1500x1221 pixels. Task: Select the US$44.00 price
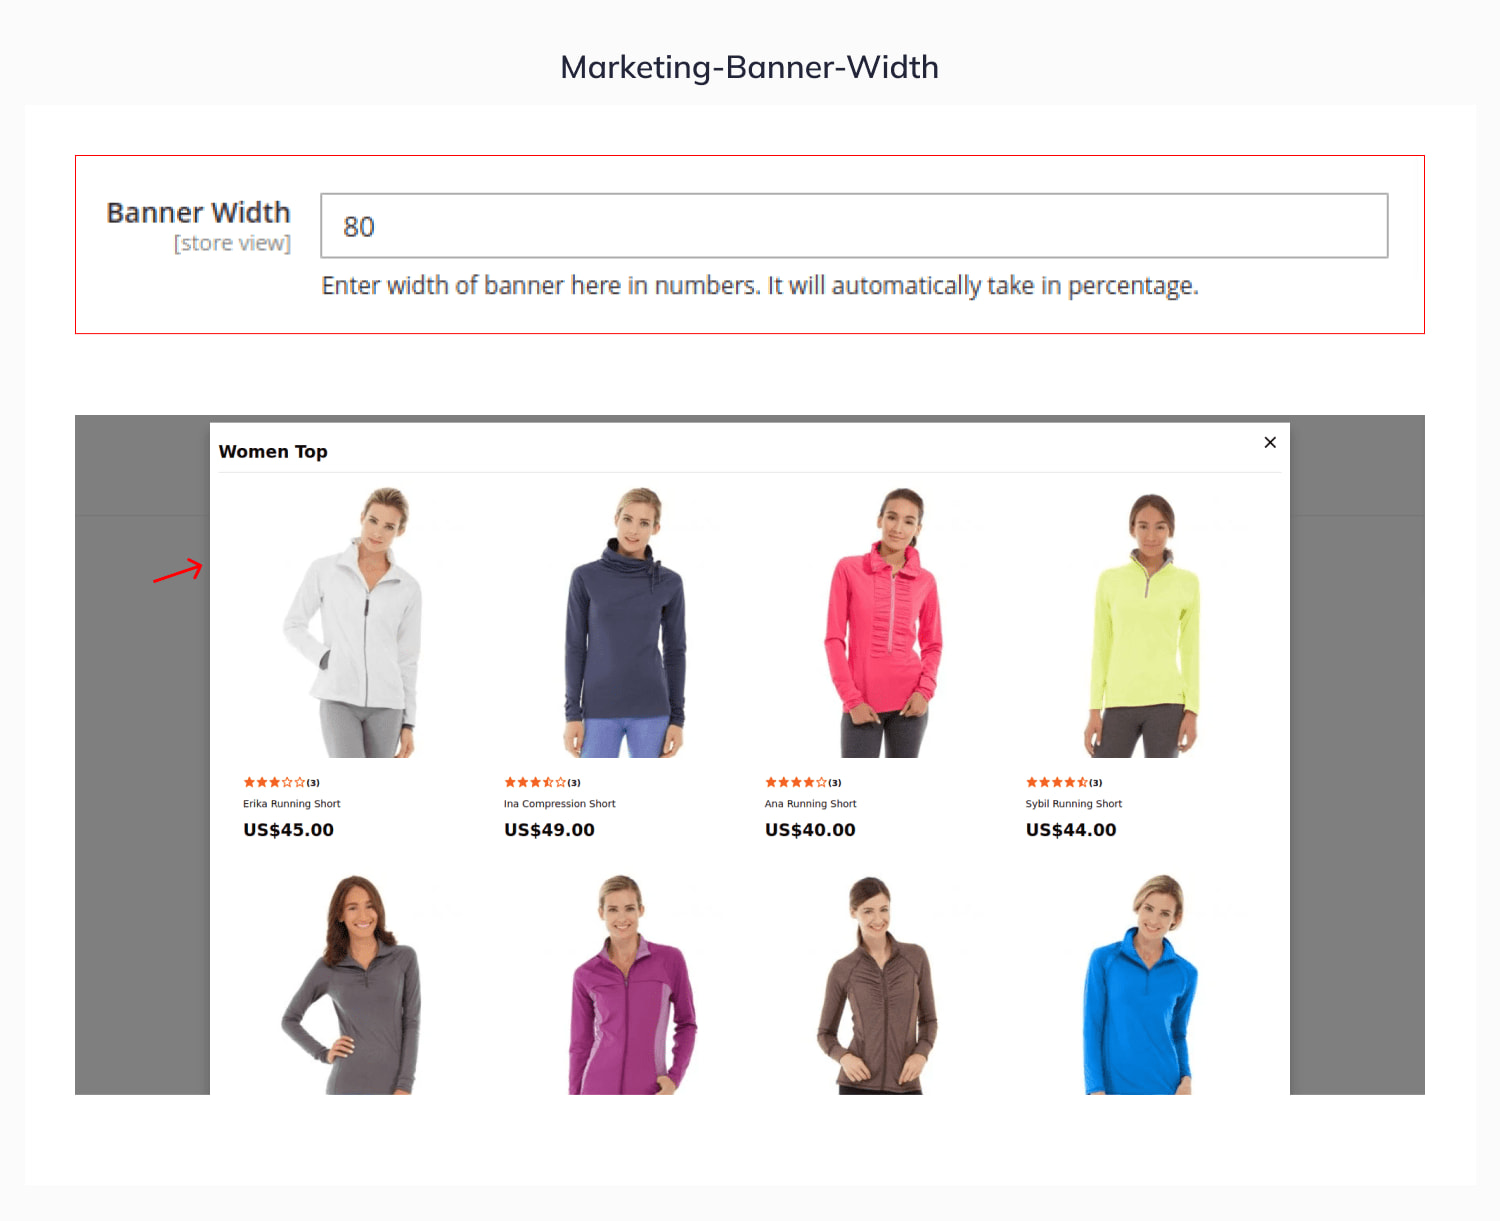pyautogui.click(x=1071, y=830)
